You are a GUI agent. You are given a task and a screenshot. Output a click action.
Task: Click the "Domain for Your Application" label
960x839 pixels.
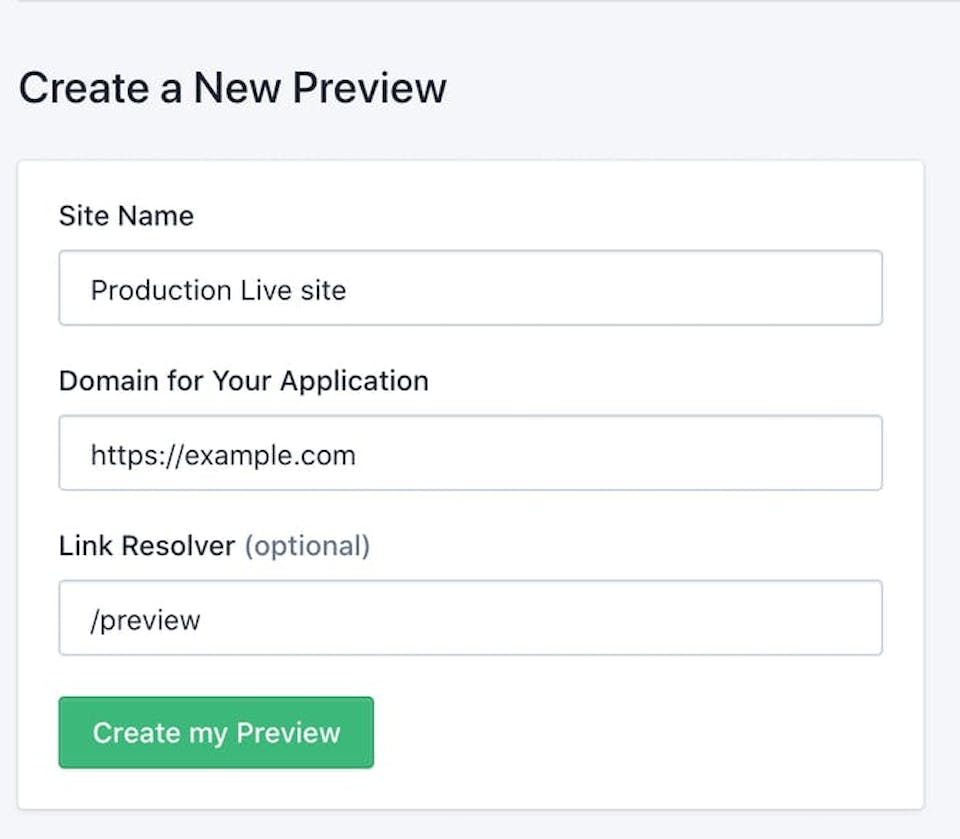pyautogui.click(x=244, y=381)
